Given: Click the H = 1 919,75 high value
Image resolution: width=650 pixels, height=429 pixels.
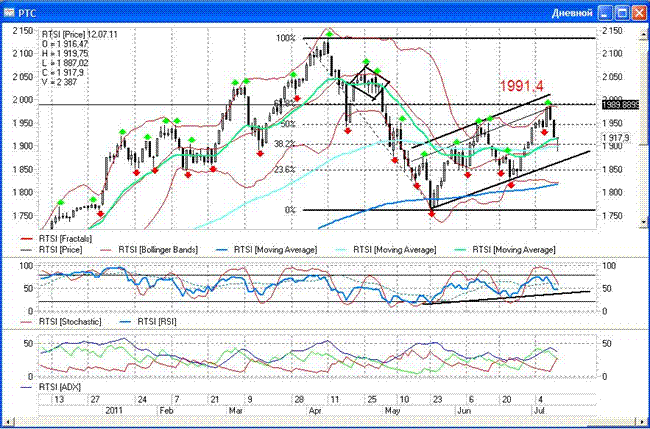Looking at the screenshot, I should (64, 53).
